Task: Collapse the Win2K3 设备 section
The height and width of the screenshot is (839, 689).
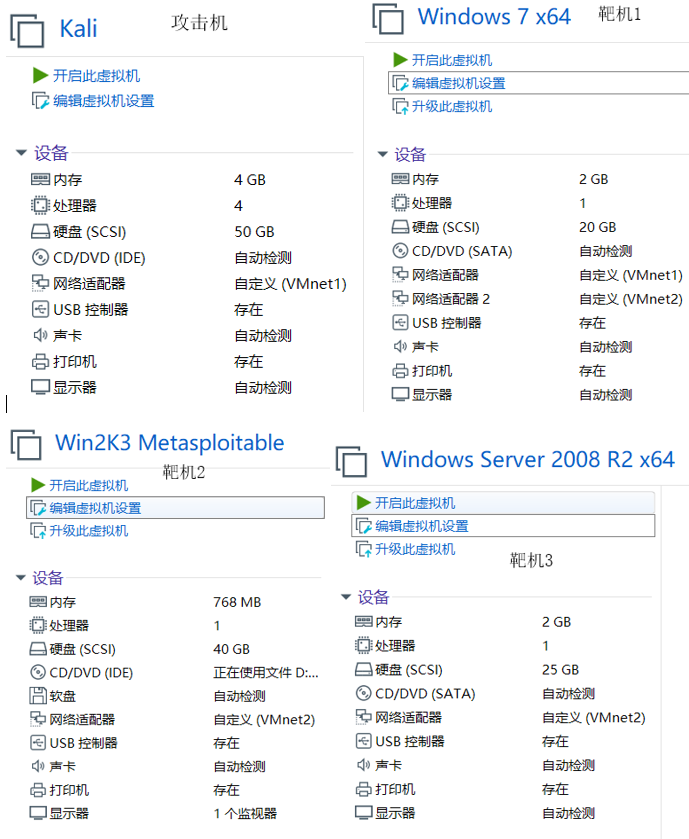Action: click(20, 577)
